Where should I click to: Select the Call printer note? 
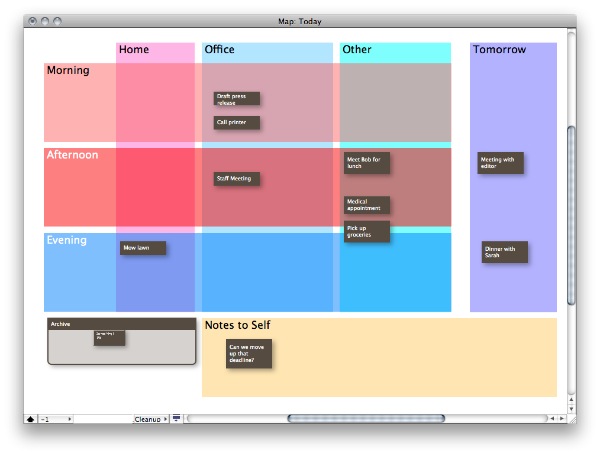tap(236, 123)
